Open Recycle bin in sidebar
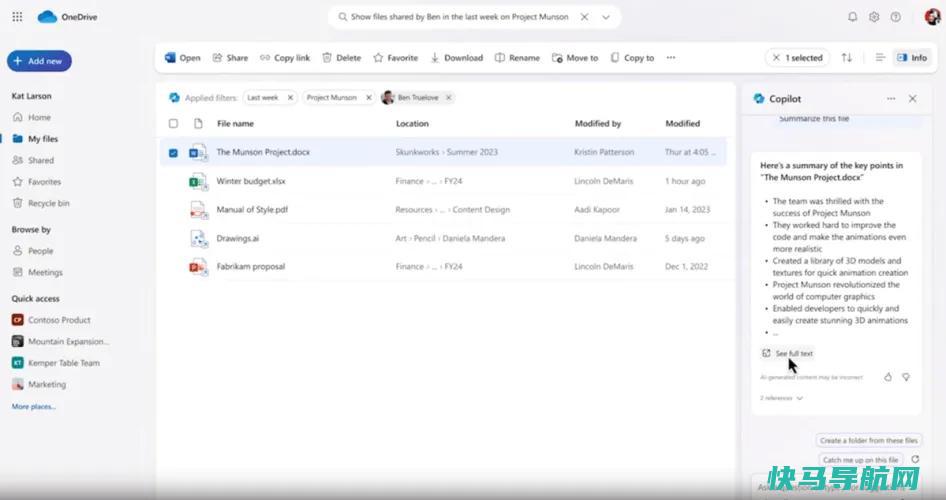 point(41,203)
